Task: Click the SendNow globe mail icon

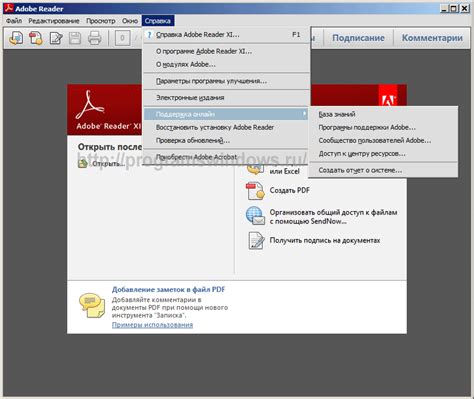Action: (255, 216)
